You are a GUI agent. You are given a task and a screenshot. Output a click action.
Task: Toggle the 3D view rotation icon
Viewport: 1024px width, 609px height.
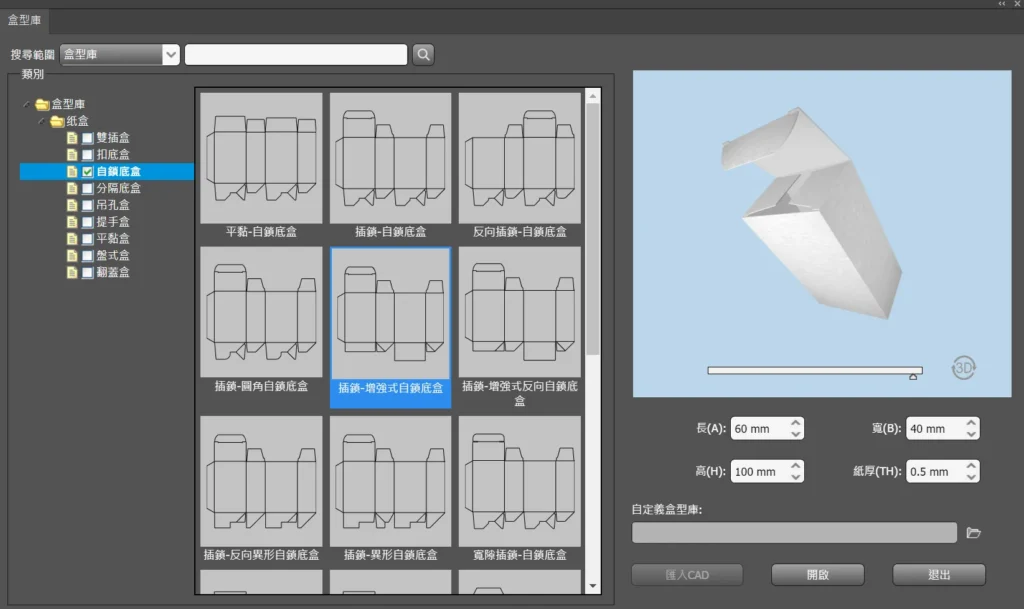click(963, 367)
